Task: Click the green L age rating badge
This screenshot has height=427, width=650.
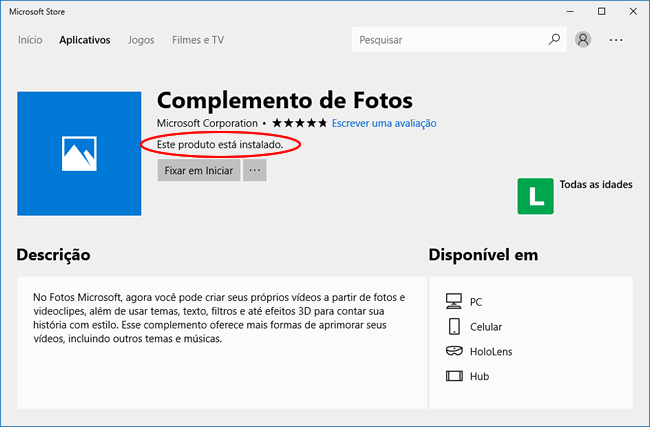Action: pos(535,196)
